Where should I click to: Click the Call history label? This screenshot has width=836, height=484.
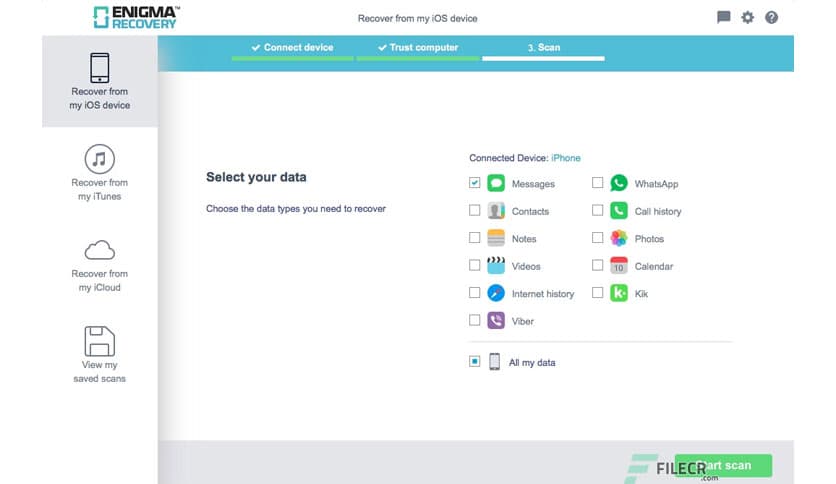click(658, 212)
